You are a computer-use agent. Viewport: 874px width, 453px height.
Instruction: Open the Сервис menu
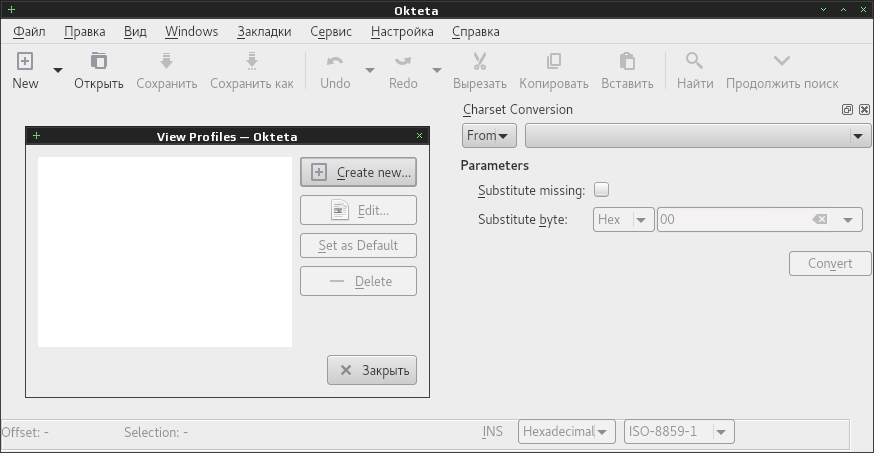point(331,32)
